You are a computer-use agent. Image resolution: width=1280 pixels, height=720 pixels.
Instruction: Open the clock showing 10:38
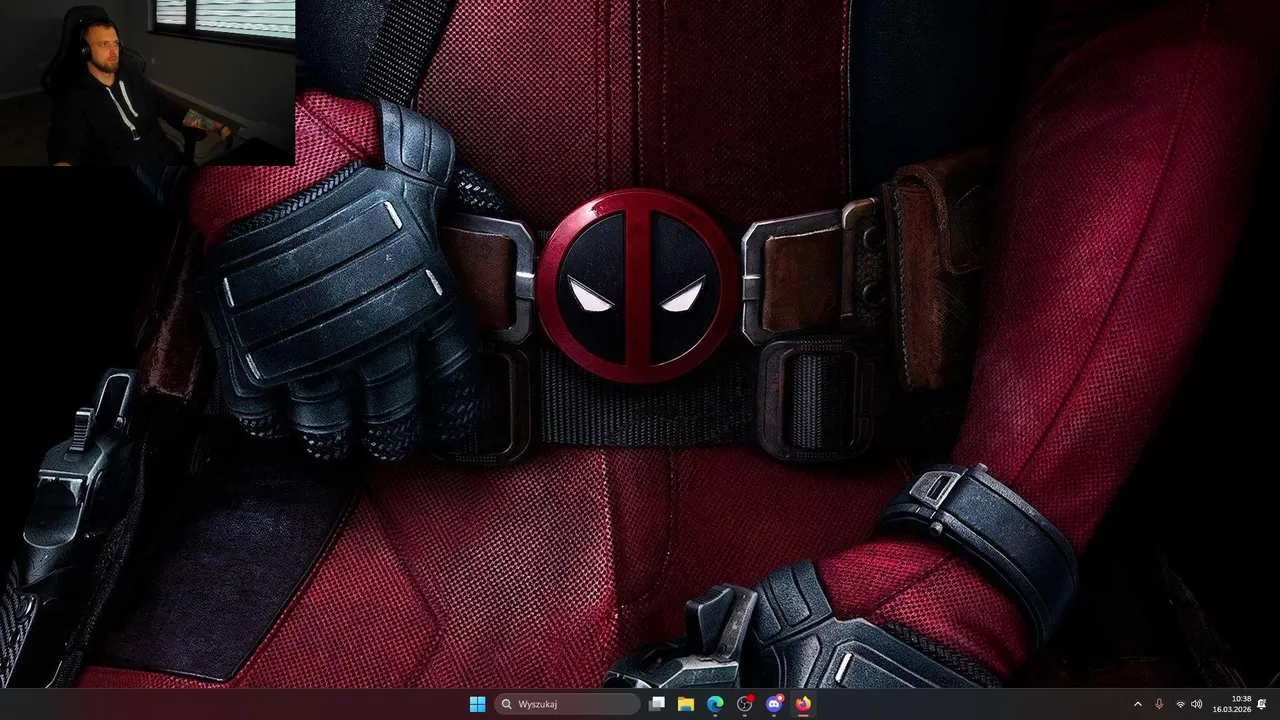1232,704
